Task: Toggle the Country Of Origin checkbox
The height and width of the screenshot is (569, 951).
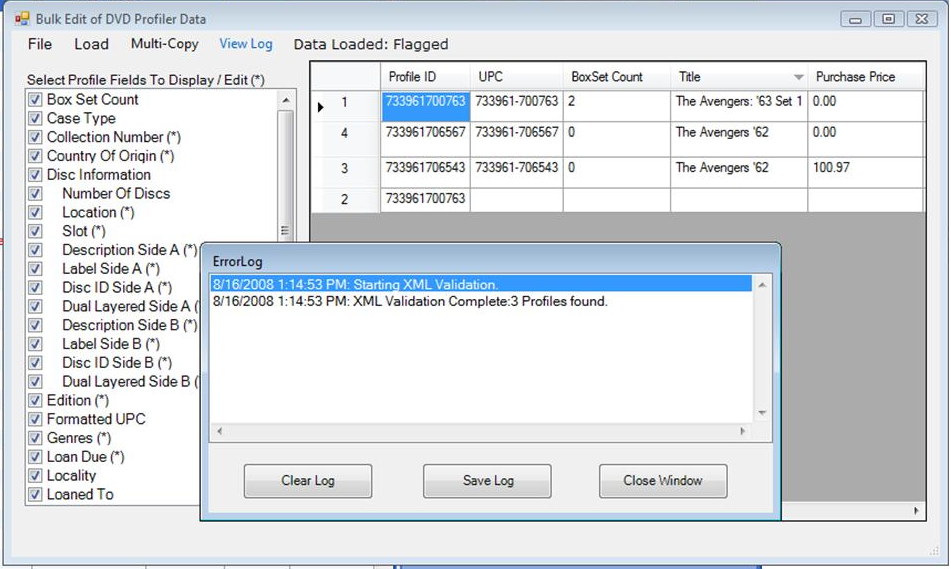Action: point(35,156)
